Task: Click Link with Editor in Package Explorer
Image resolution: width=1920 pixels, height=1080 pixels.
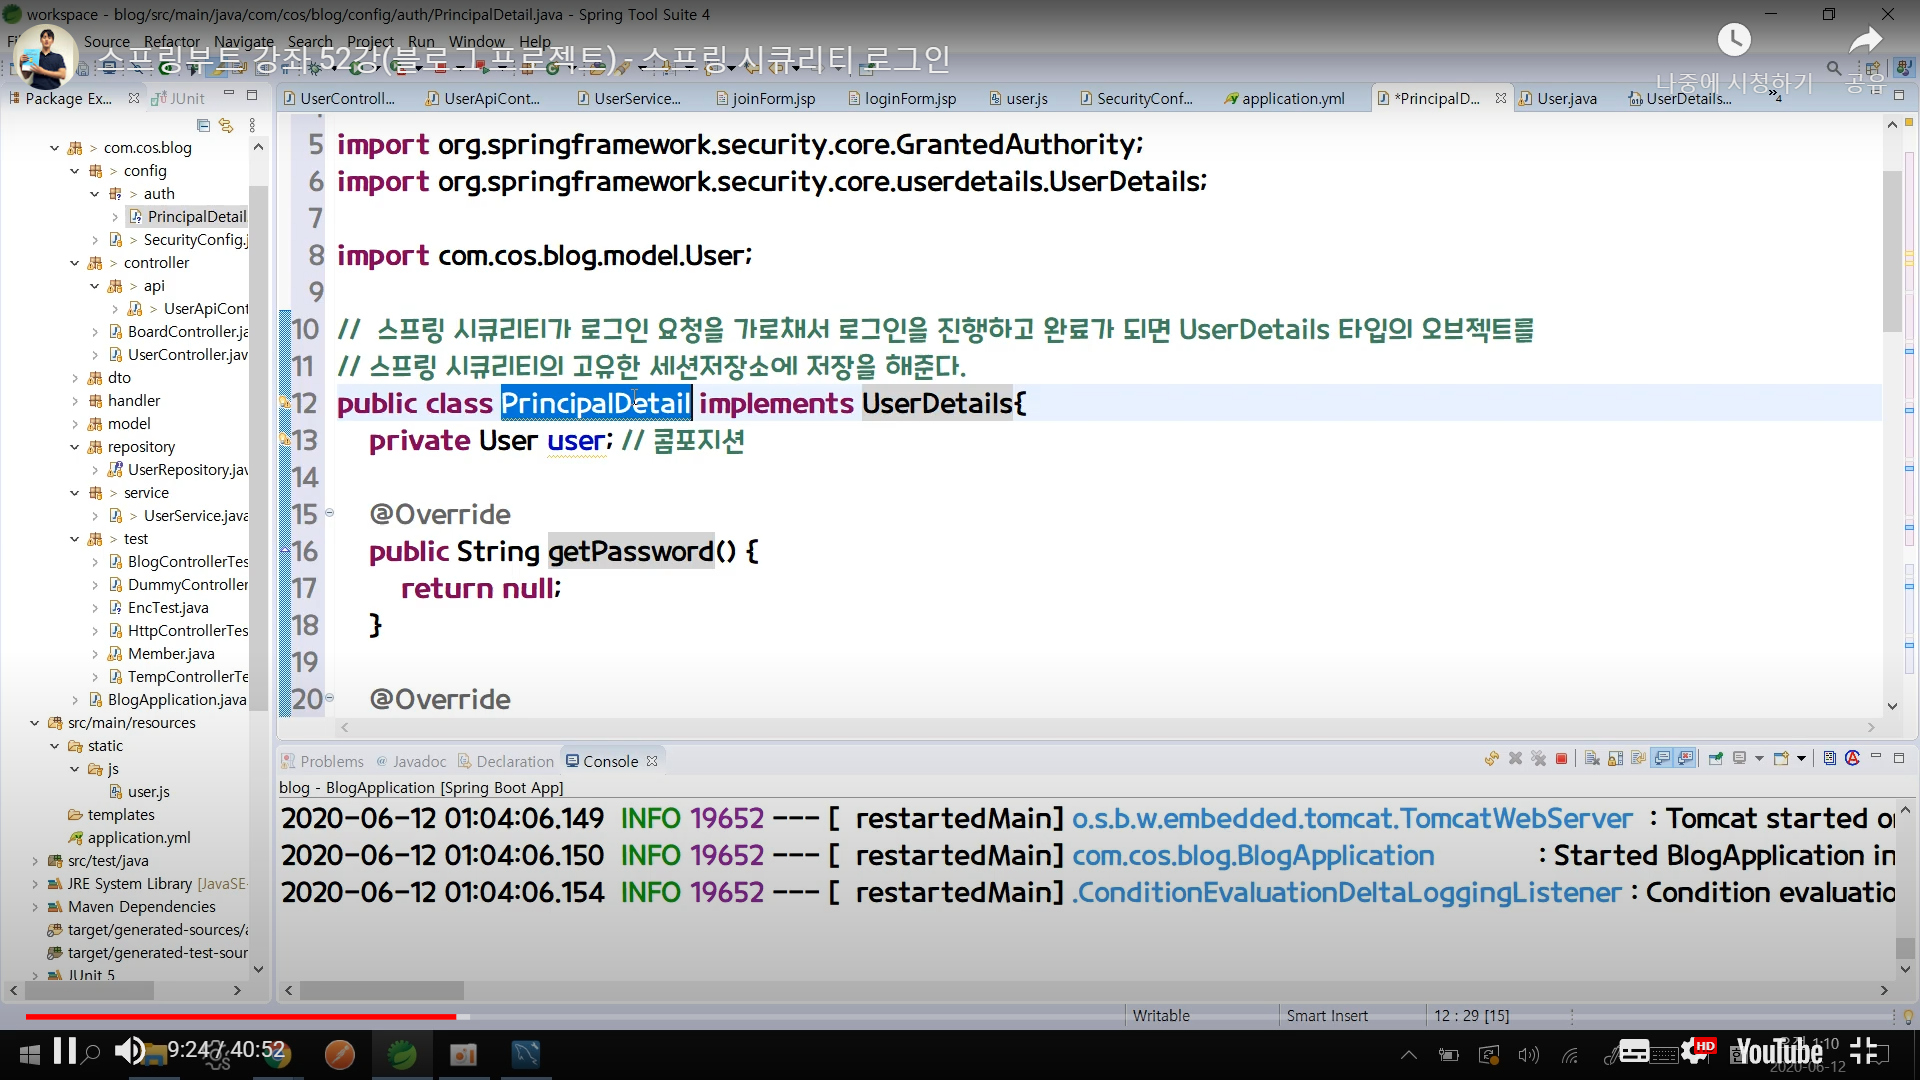Action: [226, 126]
